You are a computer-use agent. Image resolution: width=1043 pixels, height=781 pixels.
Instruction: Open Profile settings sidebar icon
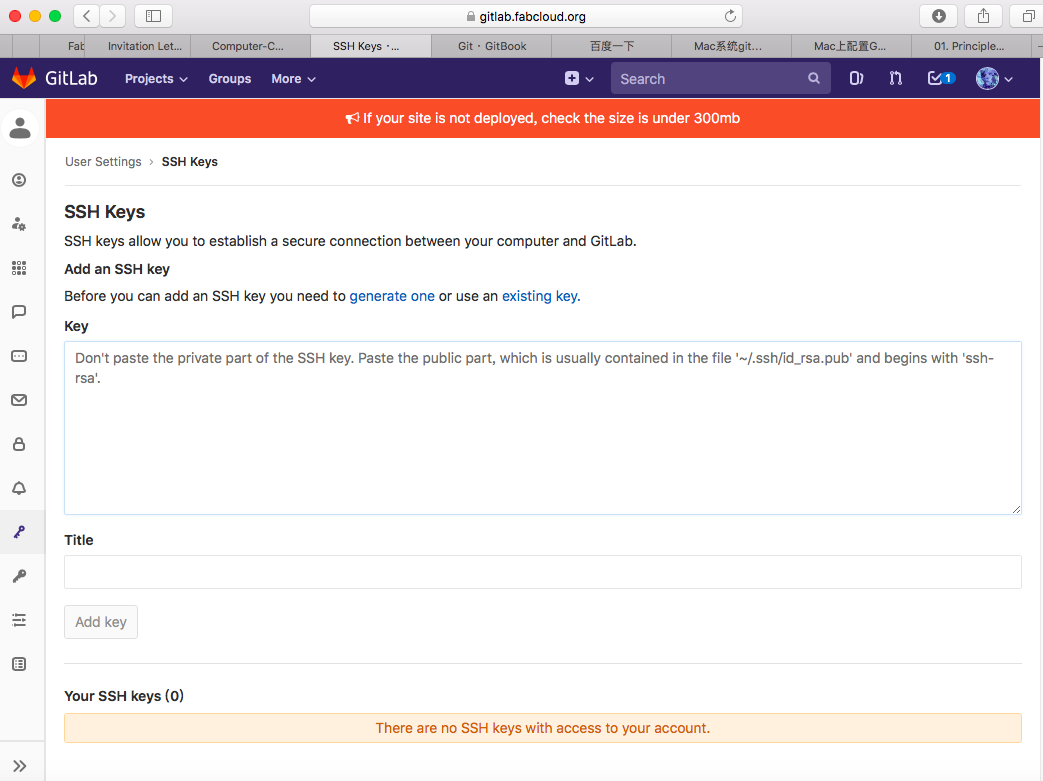[x=19, y=180]
